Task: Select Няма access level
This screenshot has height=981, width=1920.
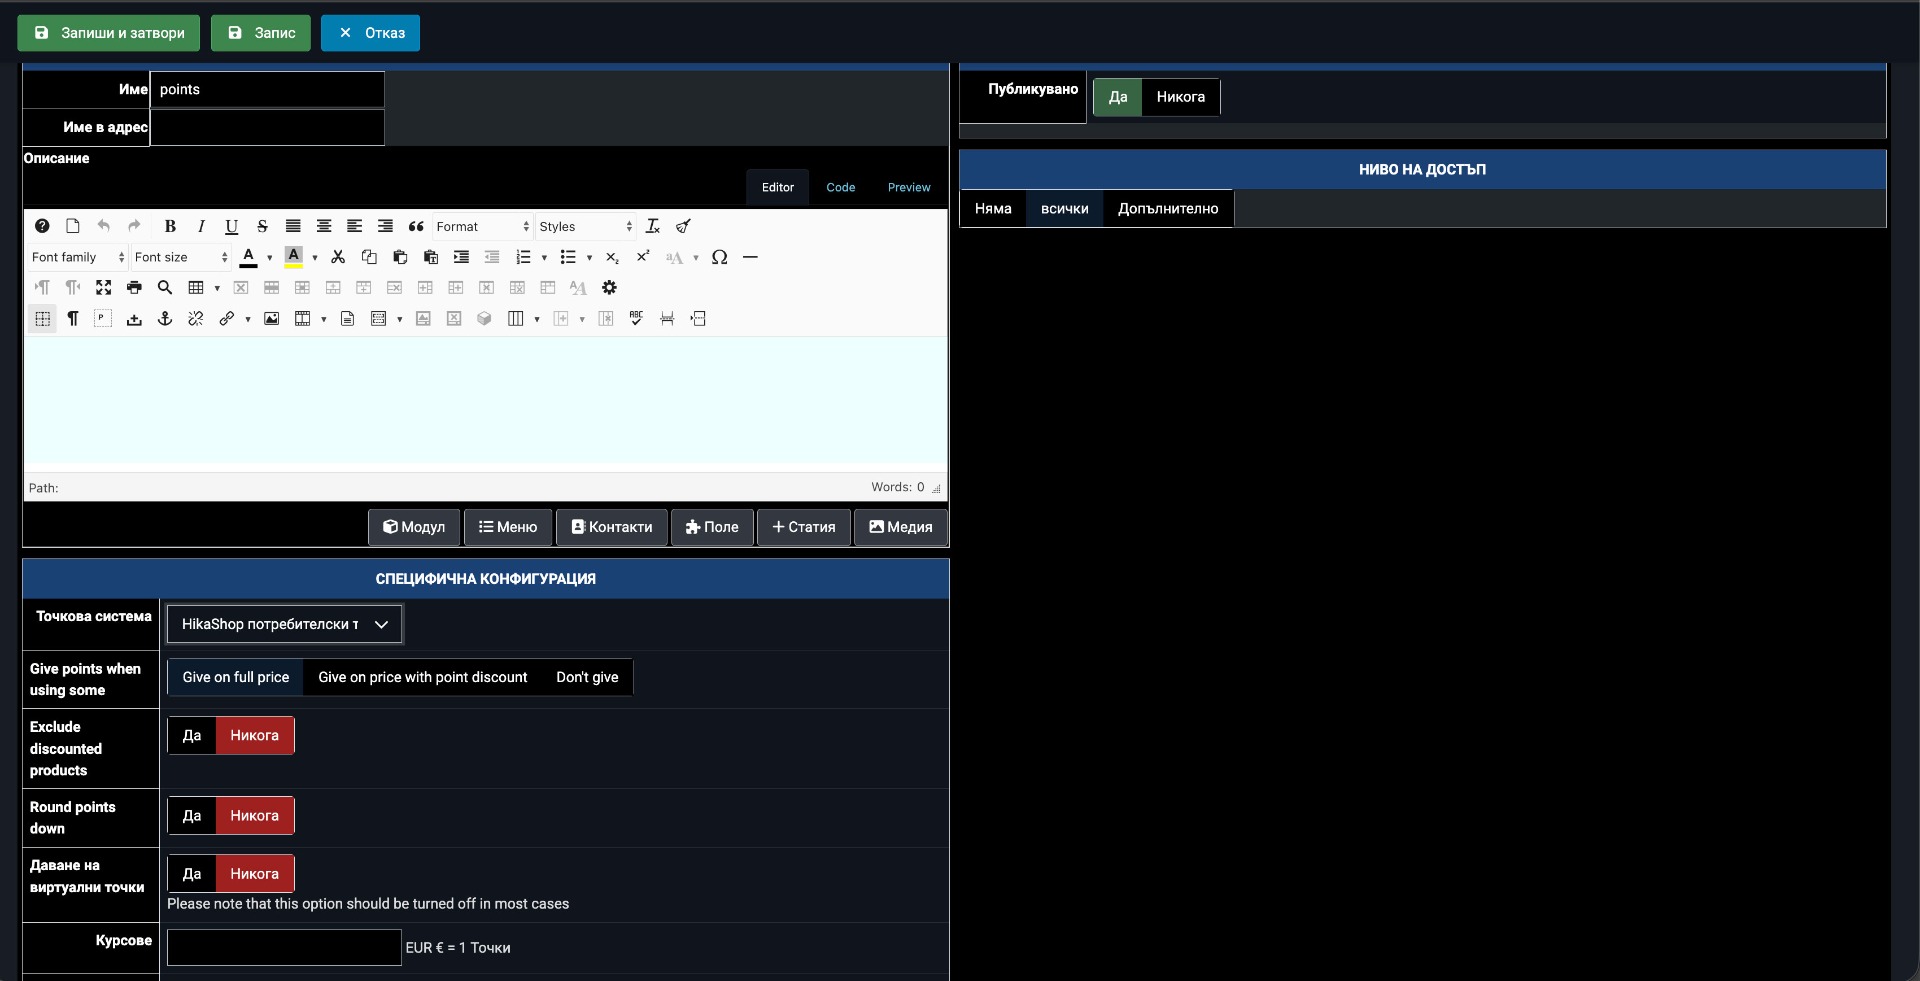Action: tap(993, 209)
